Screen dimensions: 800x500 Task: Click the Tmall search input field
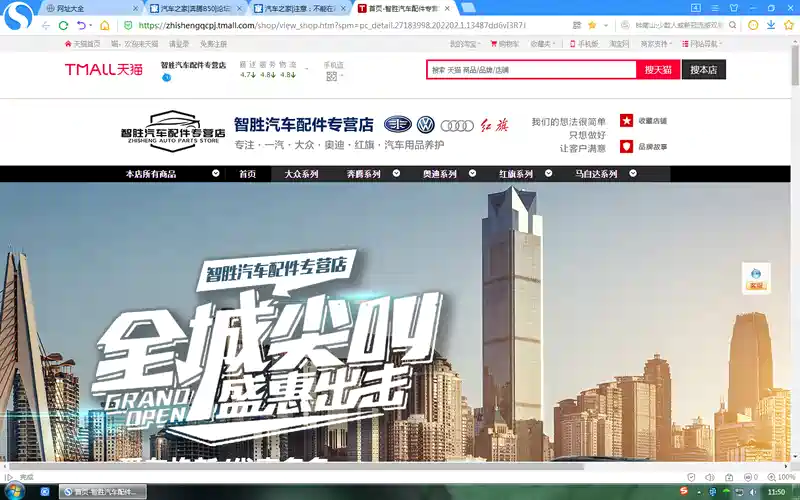coord(530,70)
